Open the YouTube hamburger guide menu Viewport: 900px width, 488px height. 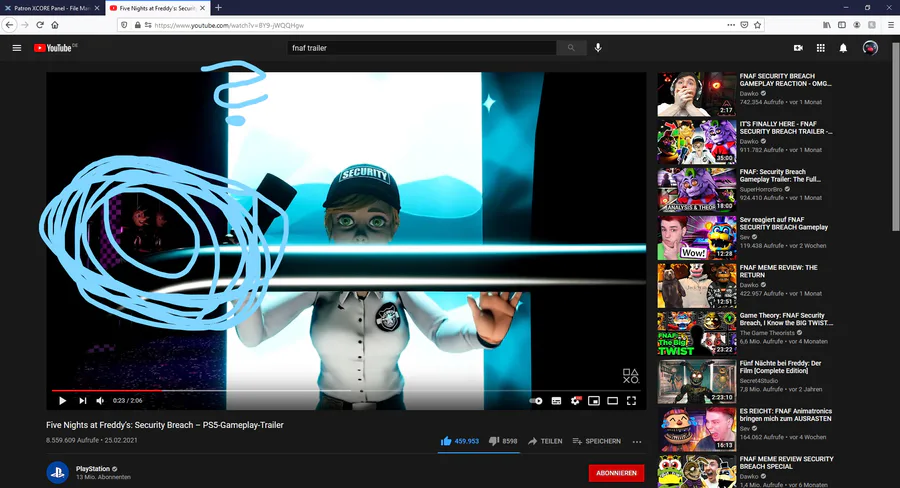(x=17, y=48)
